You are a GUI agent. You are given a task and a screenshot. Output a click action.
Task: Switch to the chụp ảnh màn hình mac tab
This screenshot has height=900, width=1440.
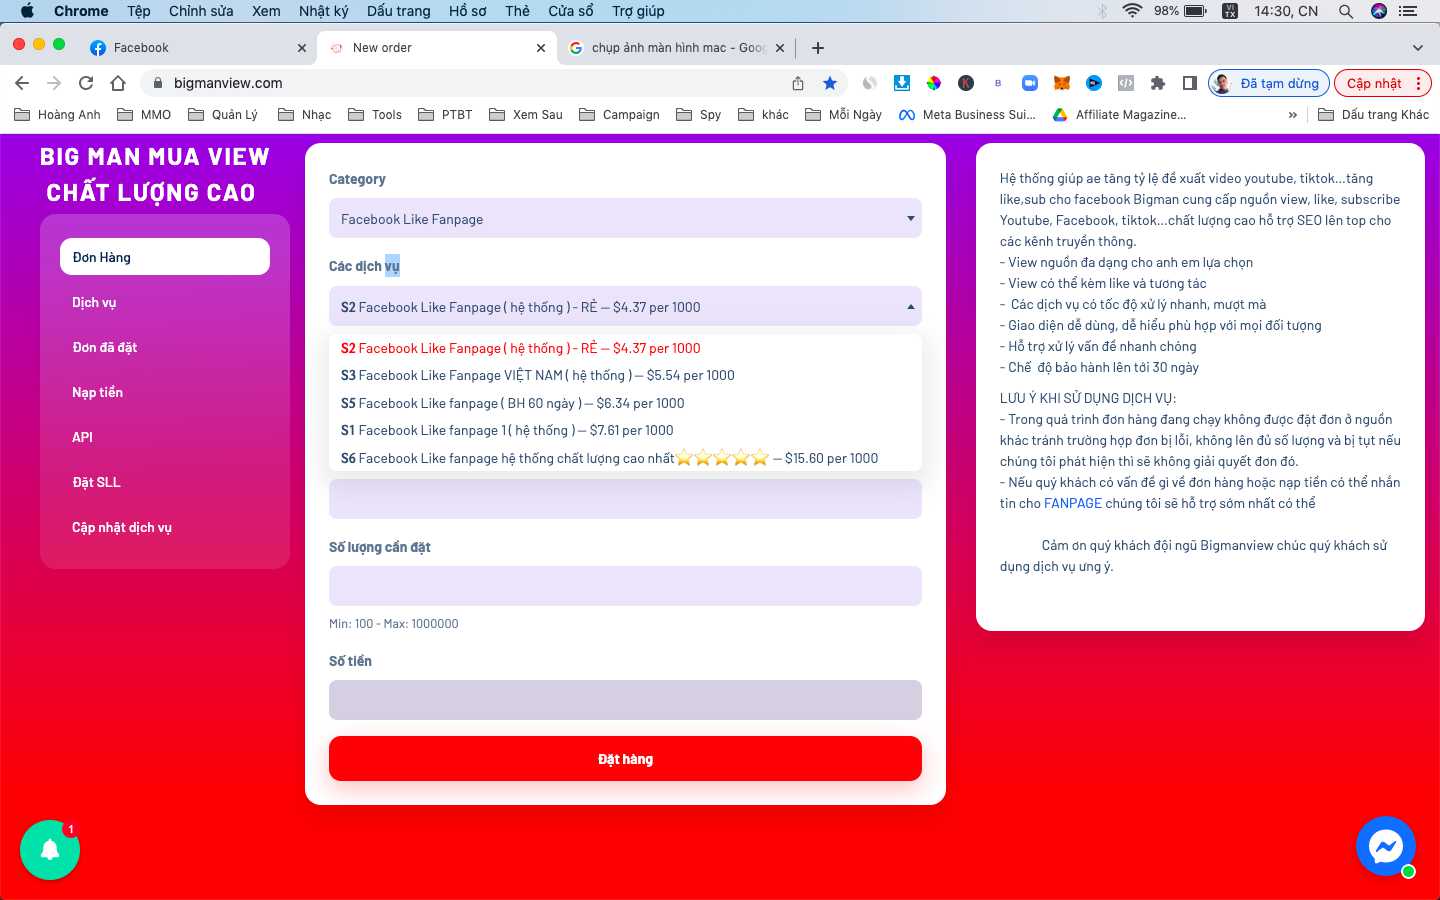(675, 48)
